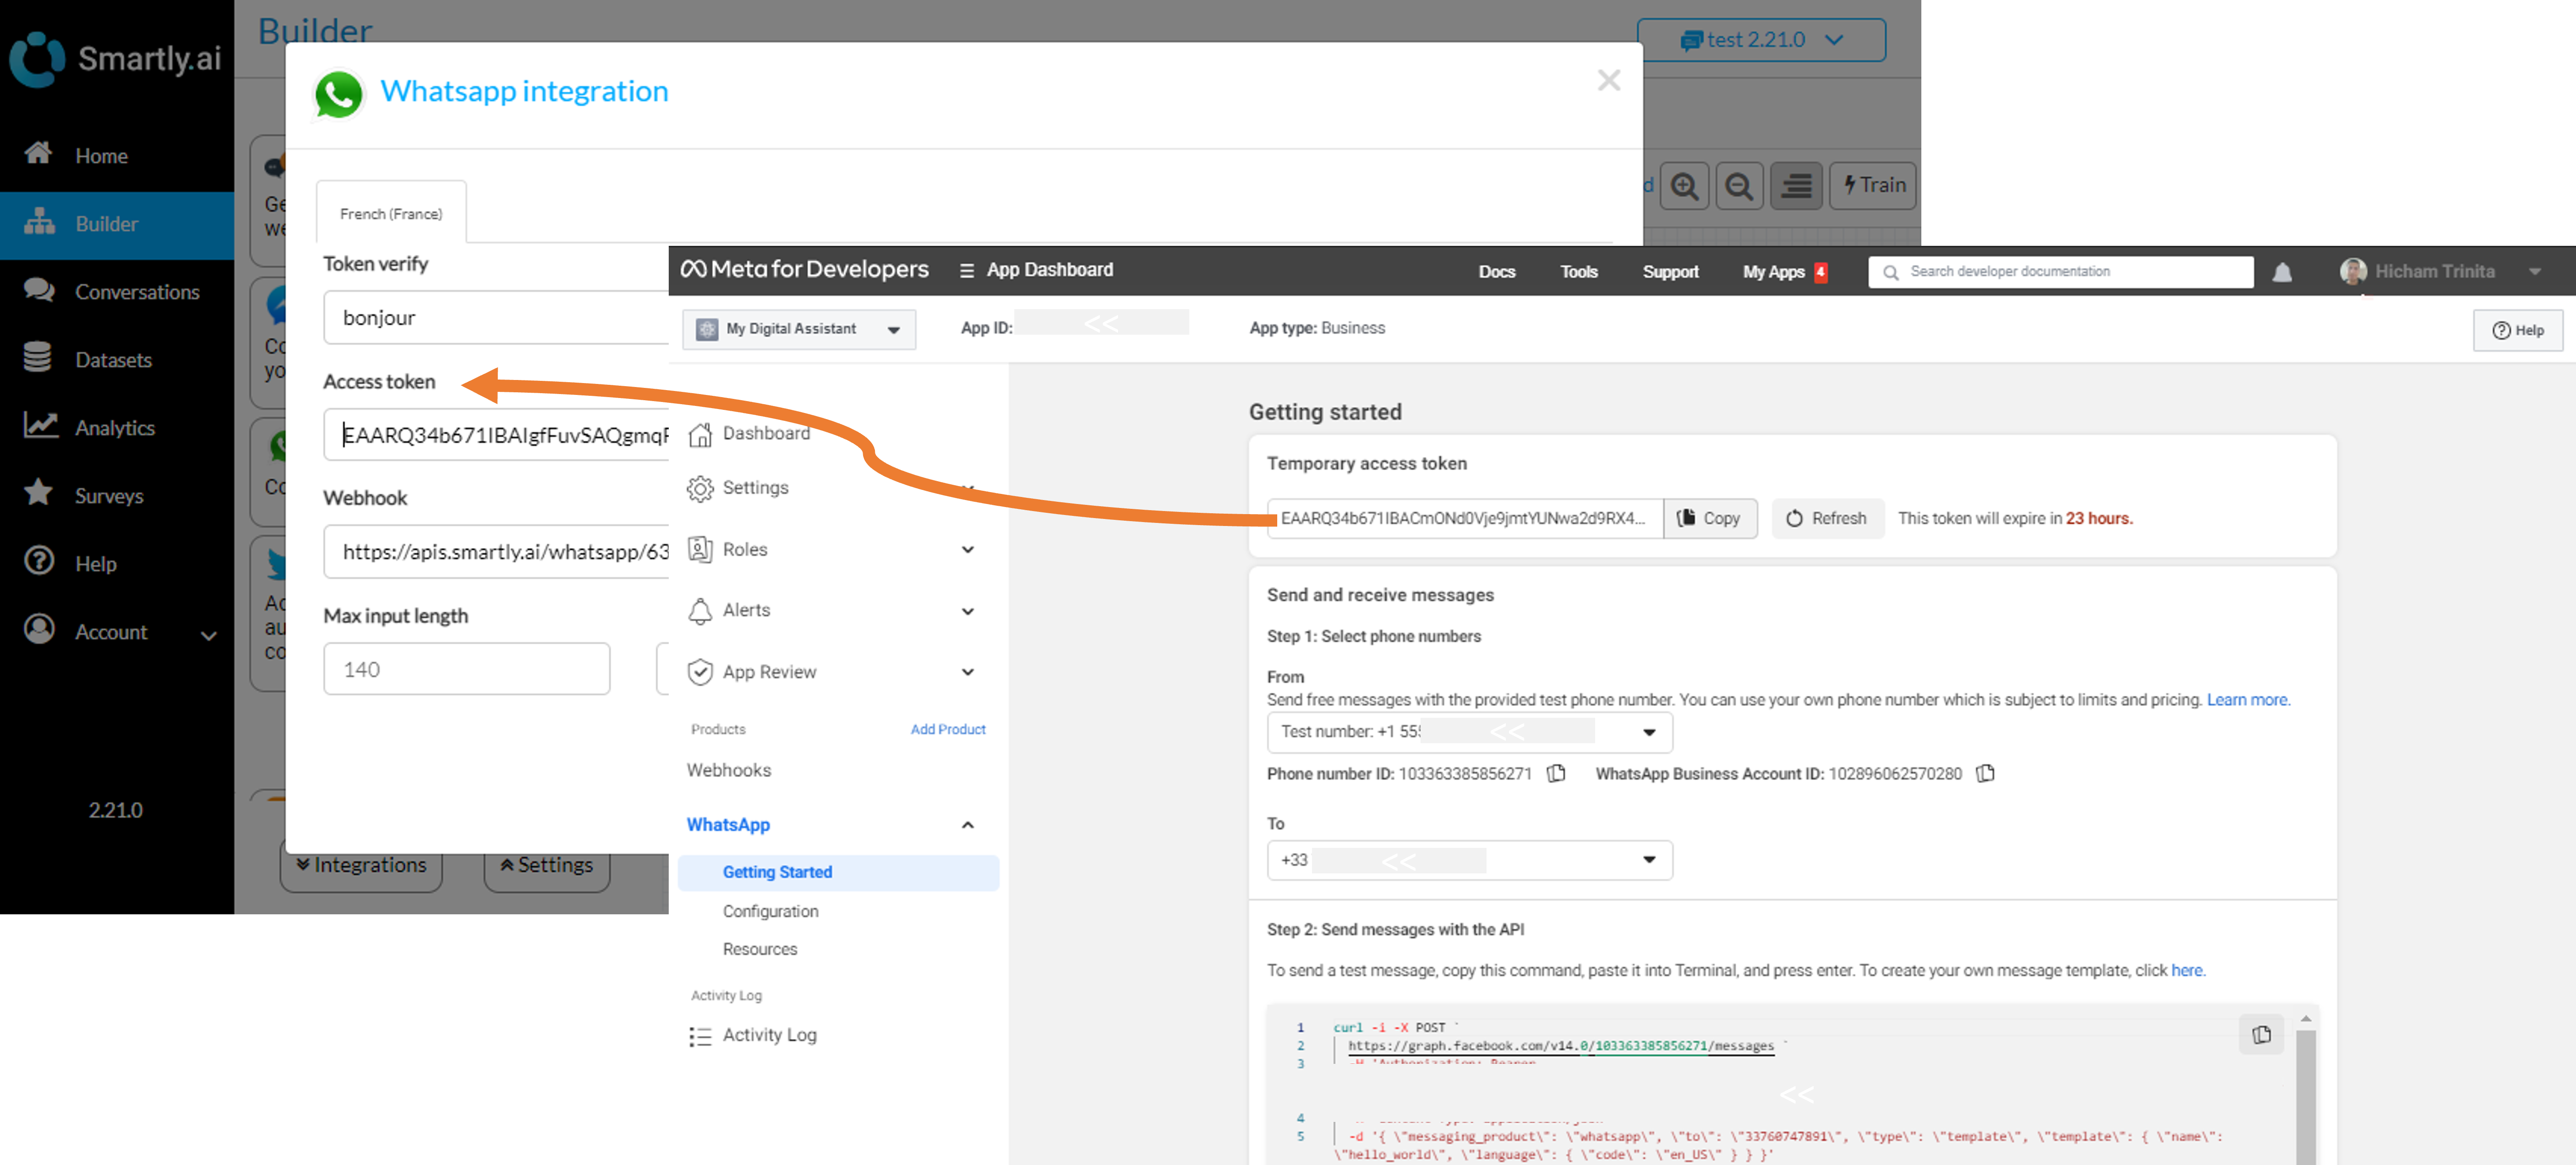Click the zoom out magnifier icon

(x=1739, y=186)
